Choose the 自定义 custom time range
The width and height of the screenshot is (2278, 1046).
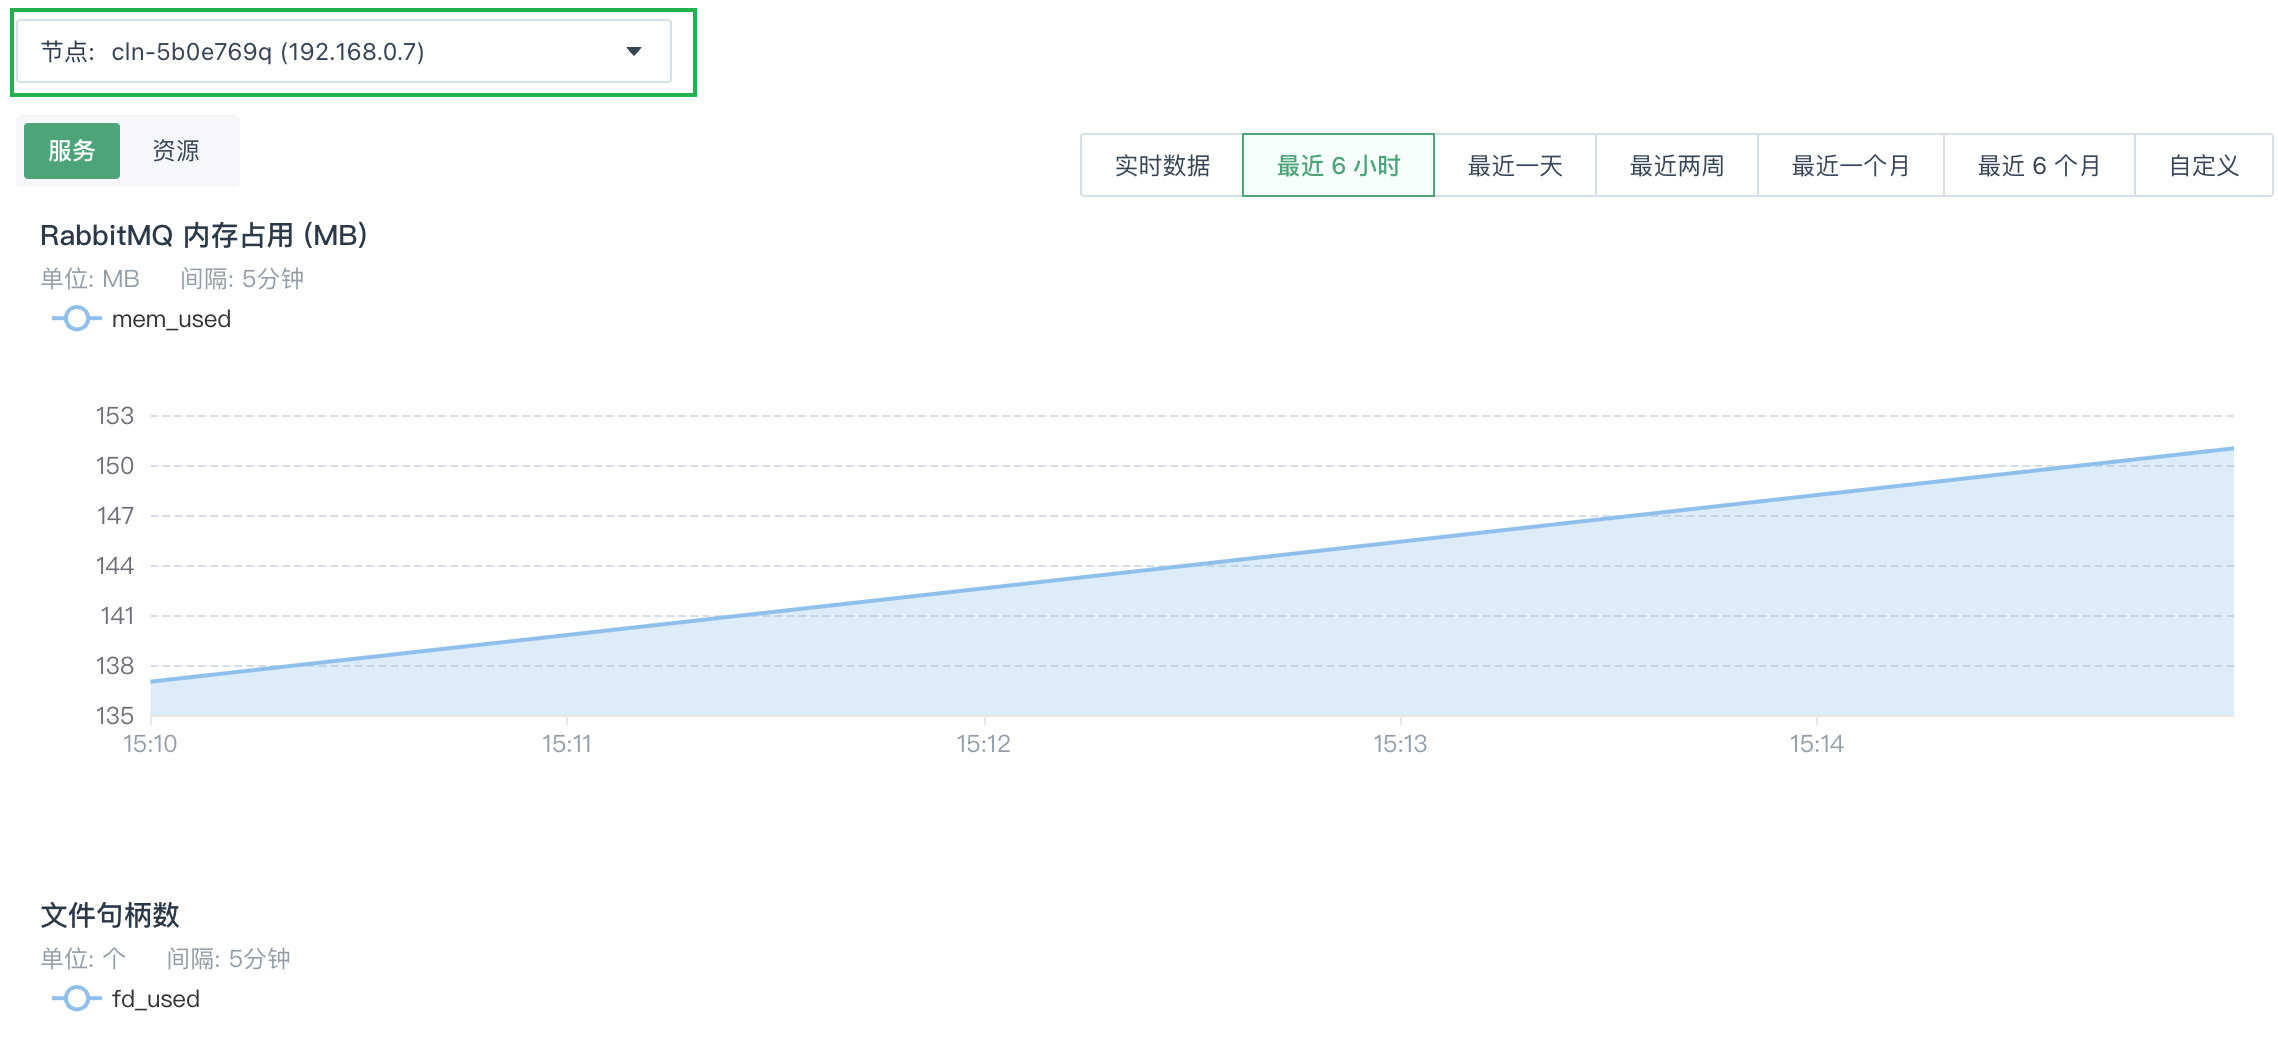click(2204, 166)
